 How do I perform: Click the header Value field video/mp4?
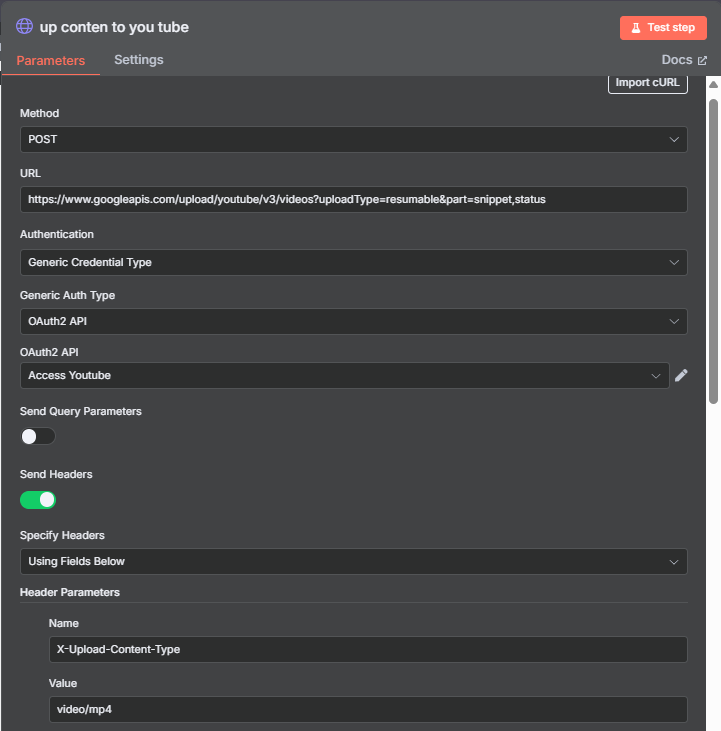[x=368, y=709]
